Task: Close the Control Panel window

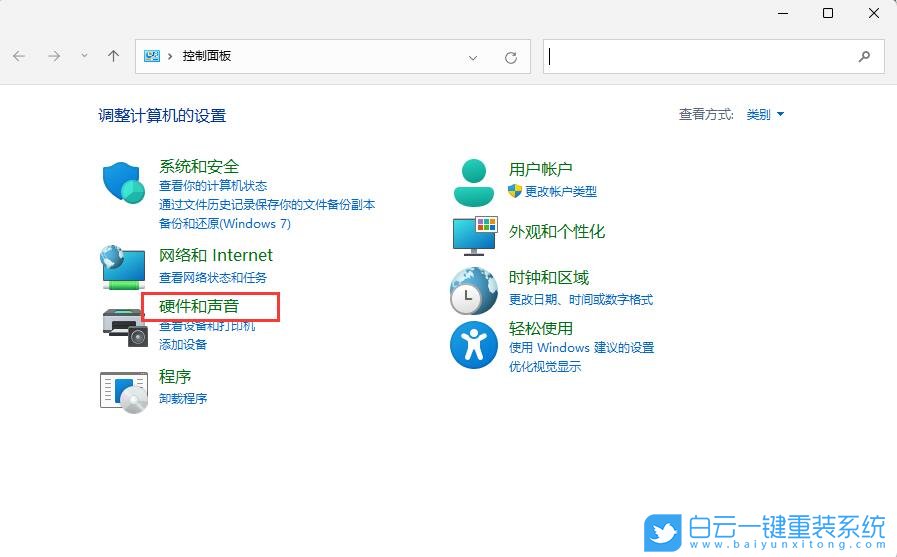Action: point(874,13)
